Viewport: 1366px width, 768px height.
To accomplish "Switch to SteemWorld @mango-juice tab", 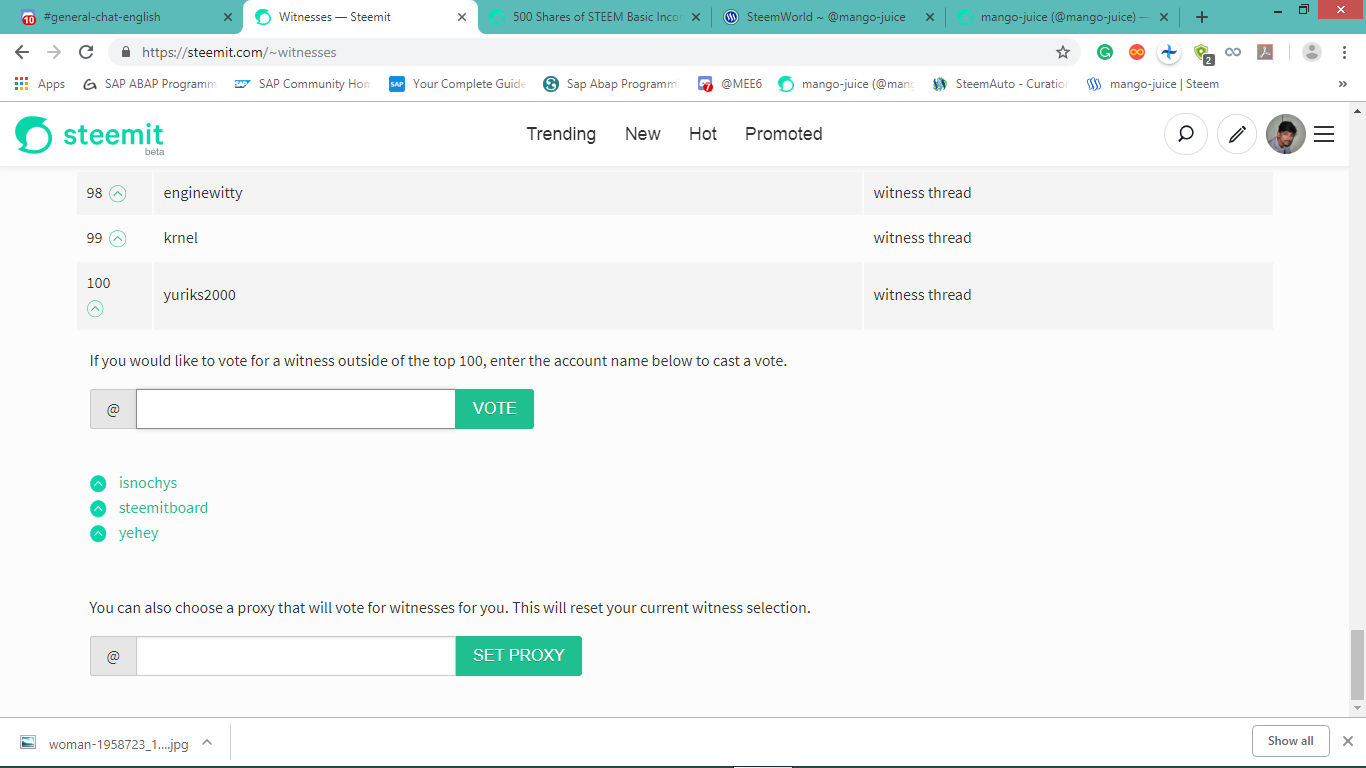I will 829,17.
